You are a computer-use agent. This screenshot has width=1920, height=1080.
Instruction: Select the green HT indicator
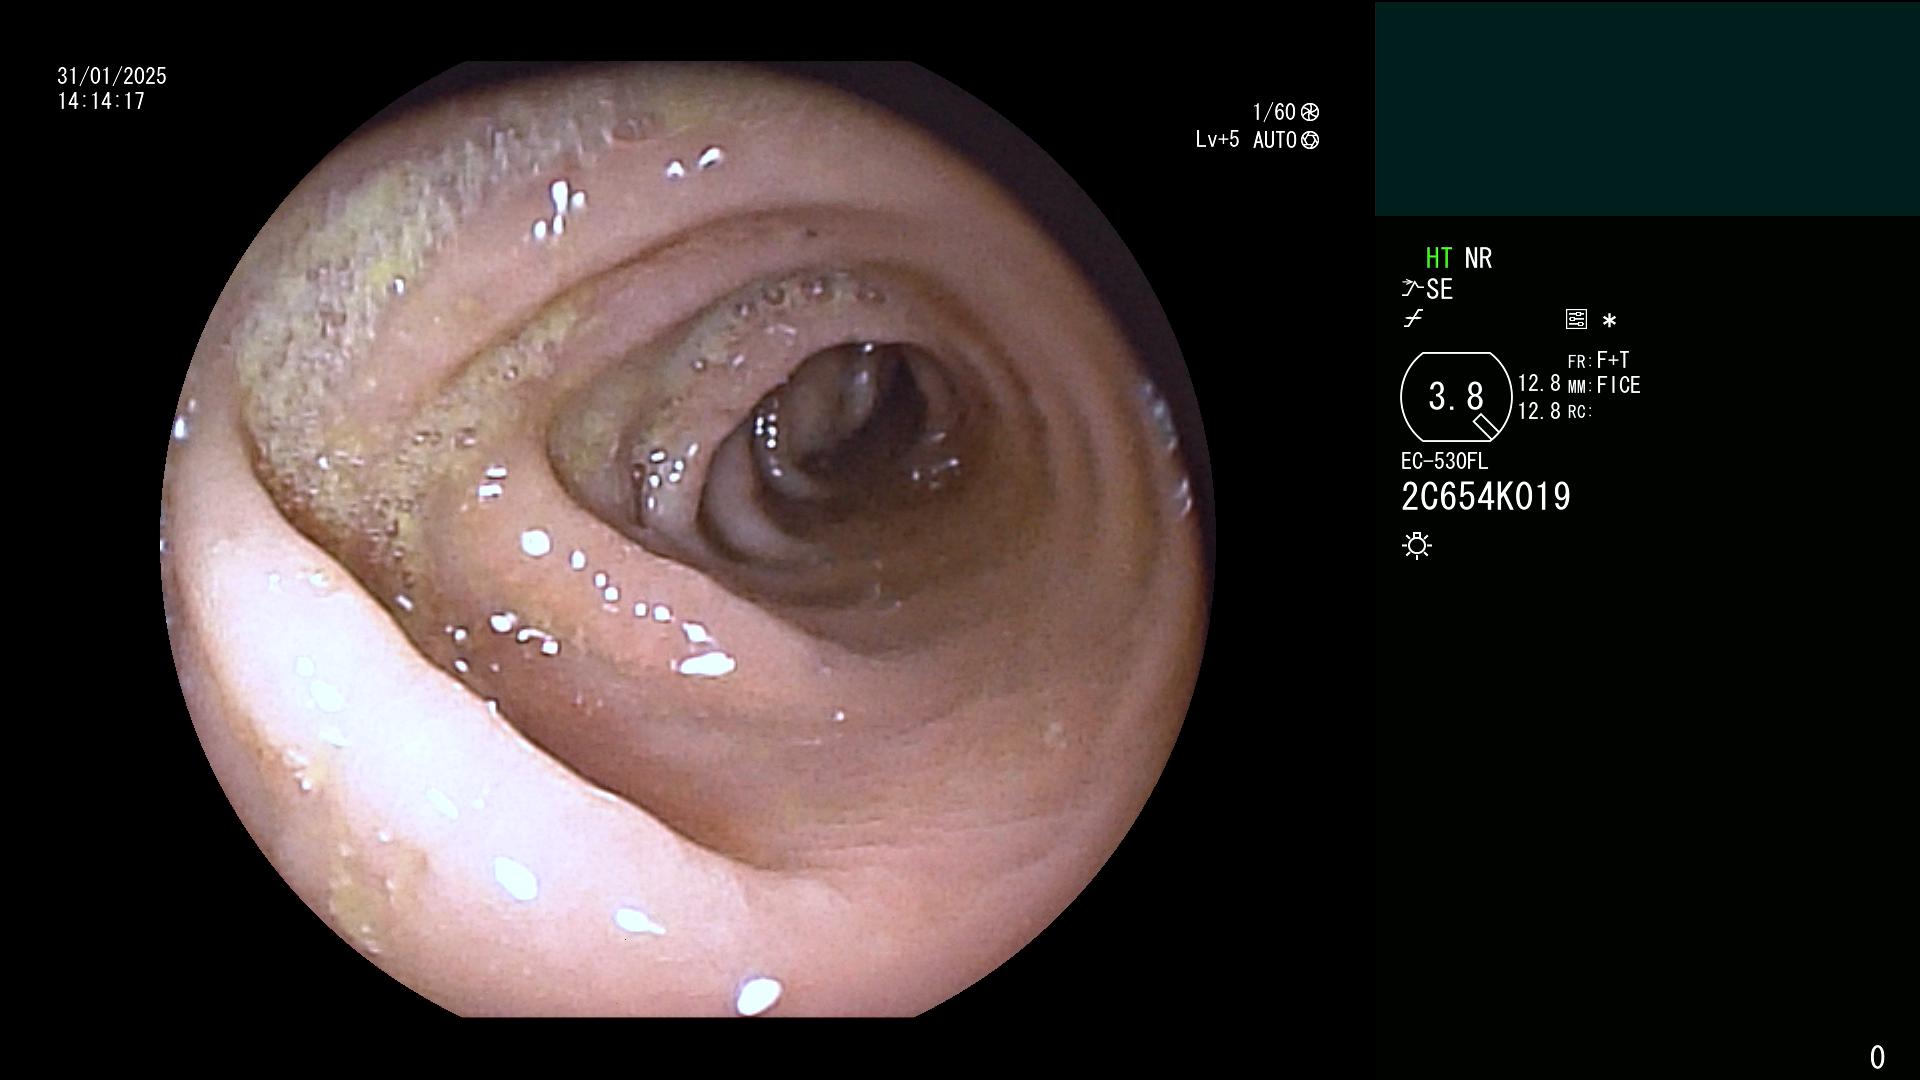[1439, 258]
